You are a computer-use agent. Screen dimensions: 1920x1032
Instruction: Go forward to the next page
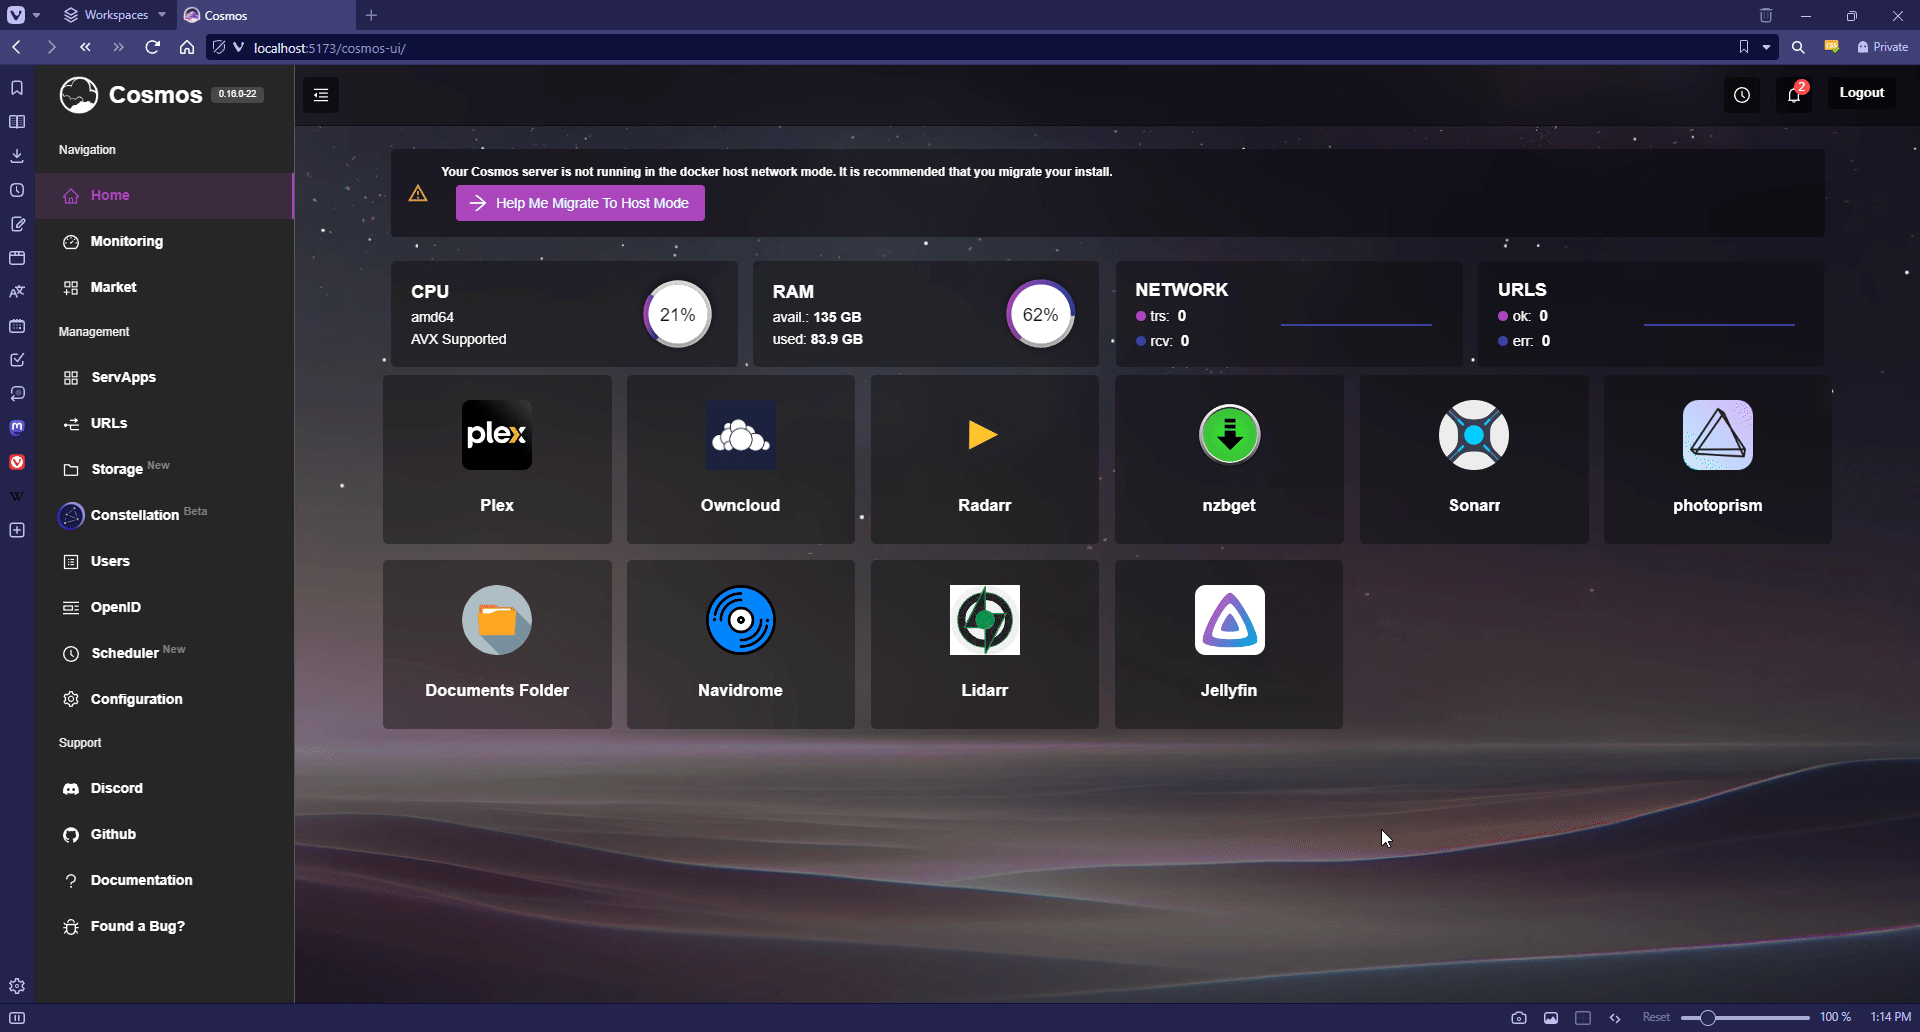(51, 47)
